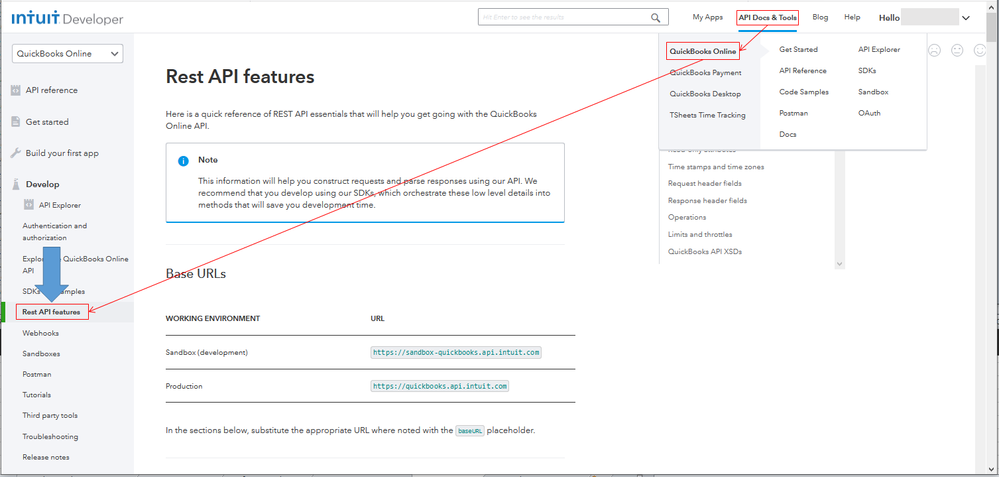Click the search magnifier icon
The image size is (999, 477).
pos(655,17)
